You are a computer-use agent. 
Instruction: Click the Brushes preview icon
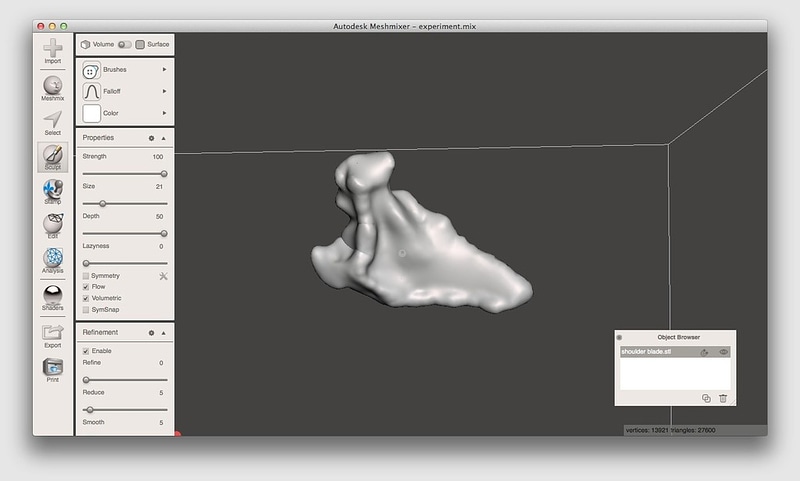pos(91,71)
